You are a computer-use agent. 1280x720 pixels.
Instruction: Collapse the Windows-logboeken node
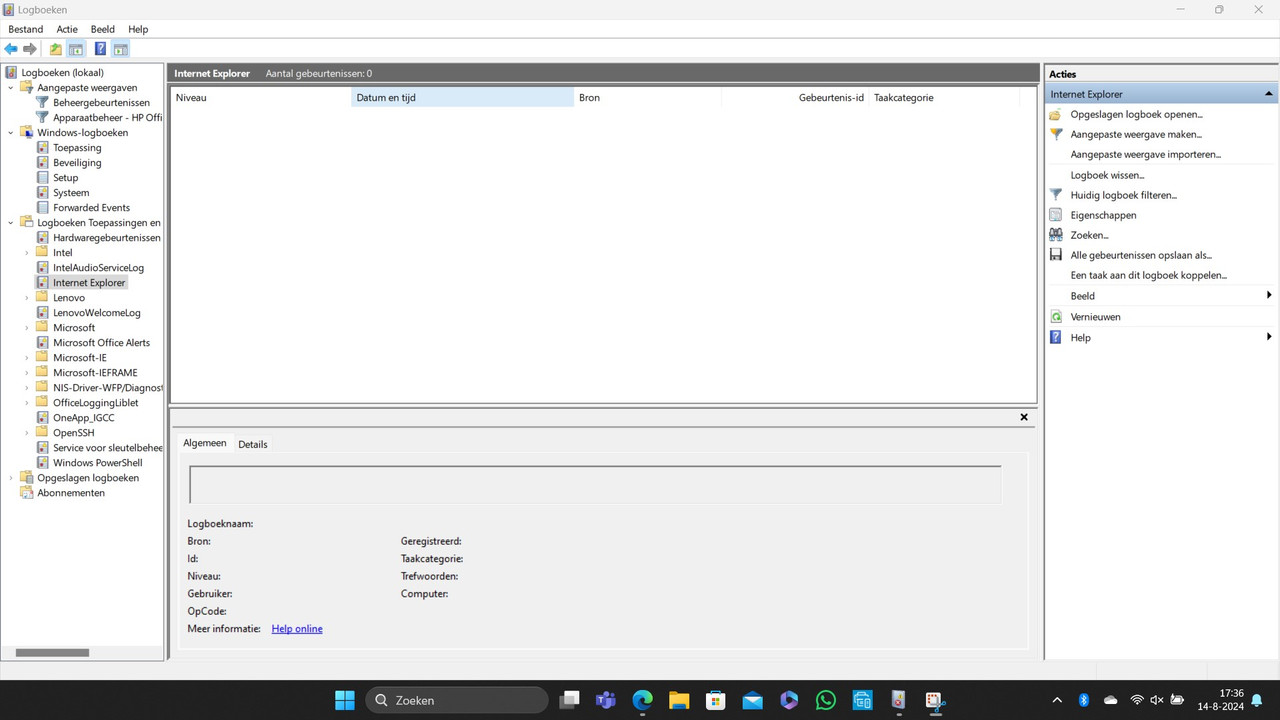(11, 132)
